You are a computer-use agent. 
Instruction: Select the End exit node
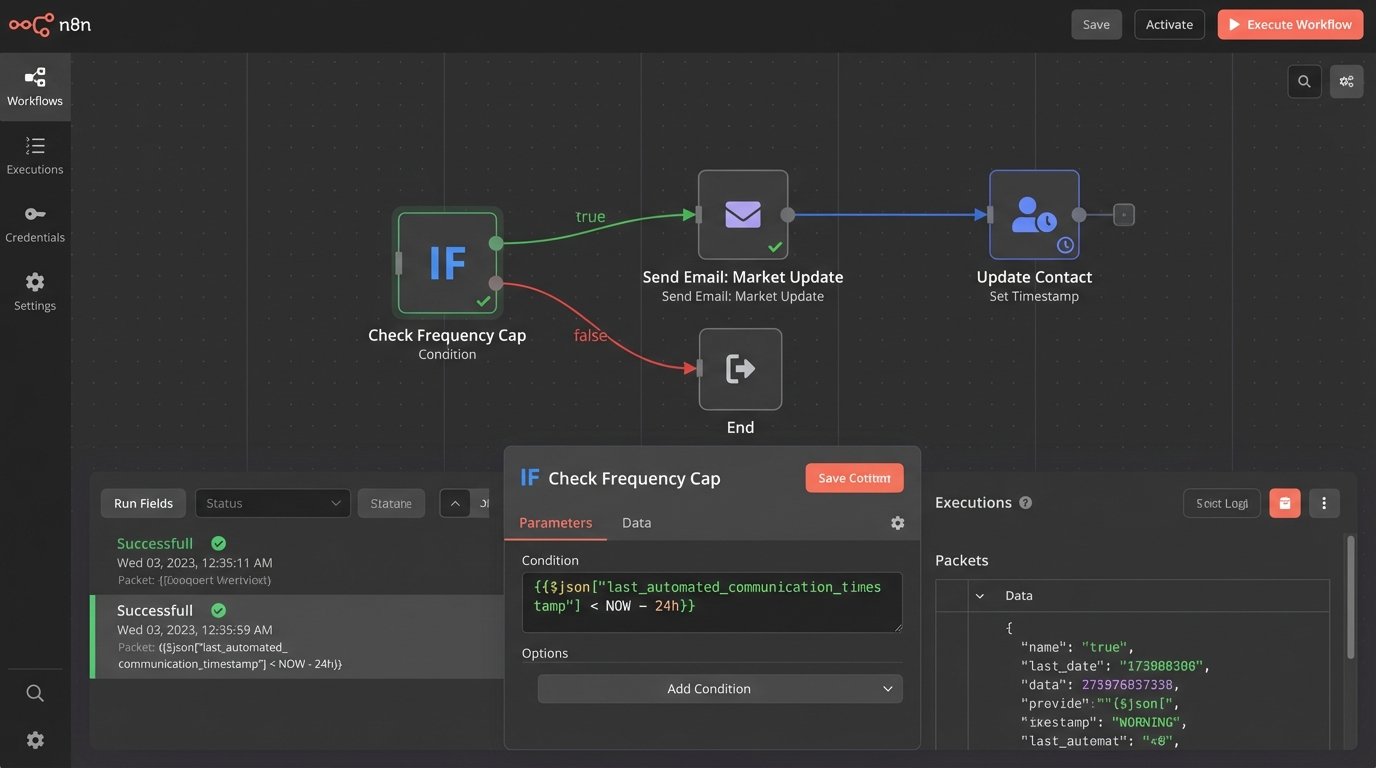pos(740,369)
